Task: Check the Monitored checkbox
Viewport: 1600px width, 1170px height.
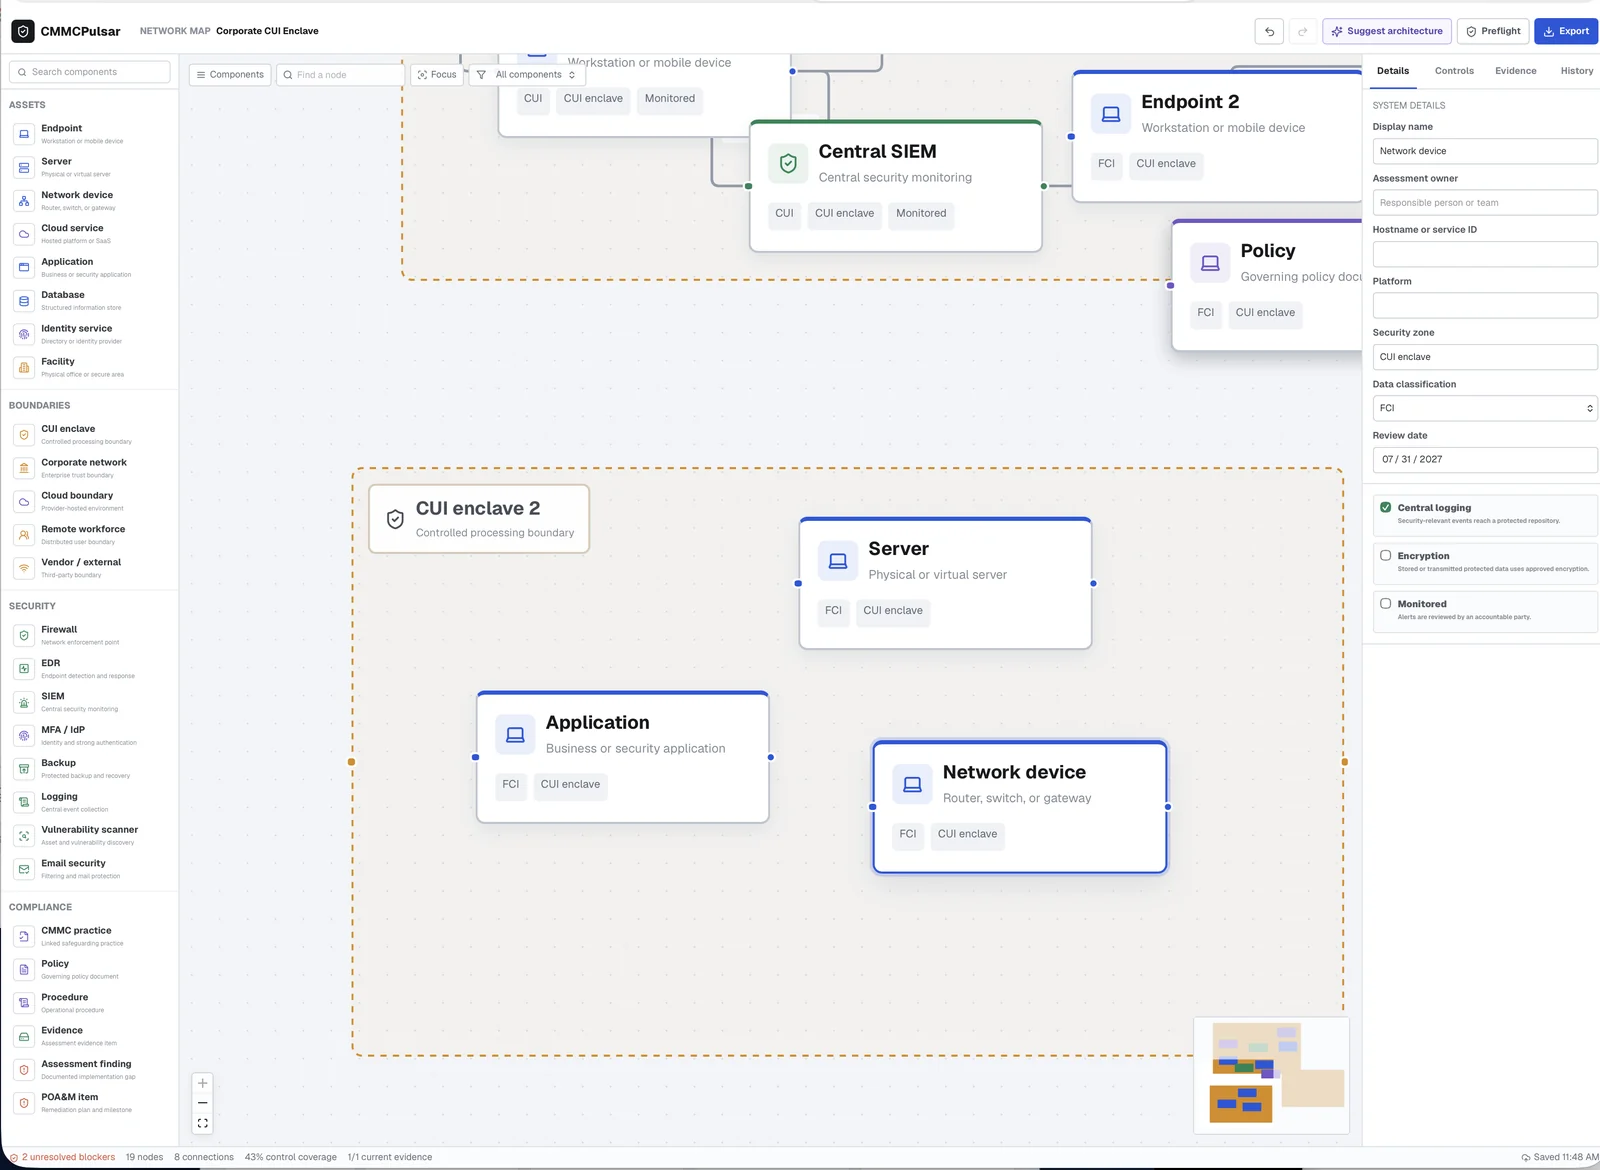Action: coord(1385,603)
